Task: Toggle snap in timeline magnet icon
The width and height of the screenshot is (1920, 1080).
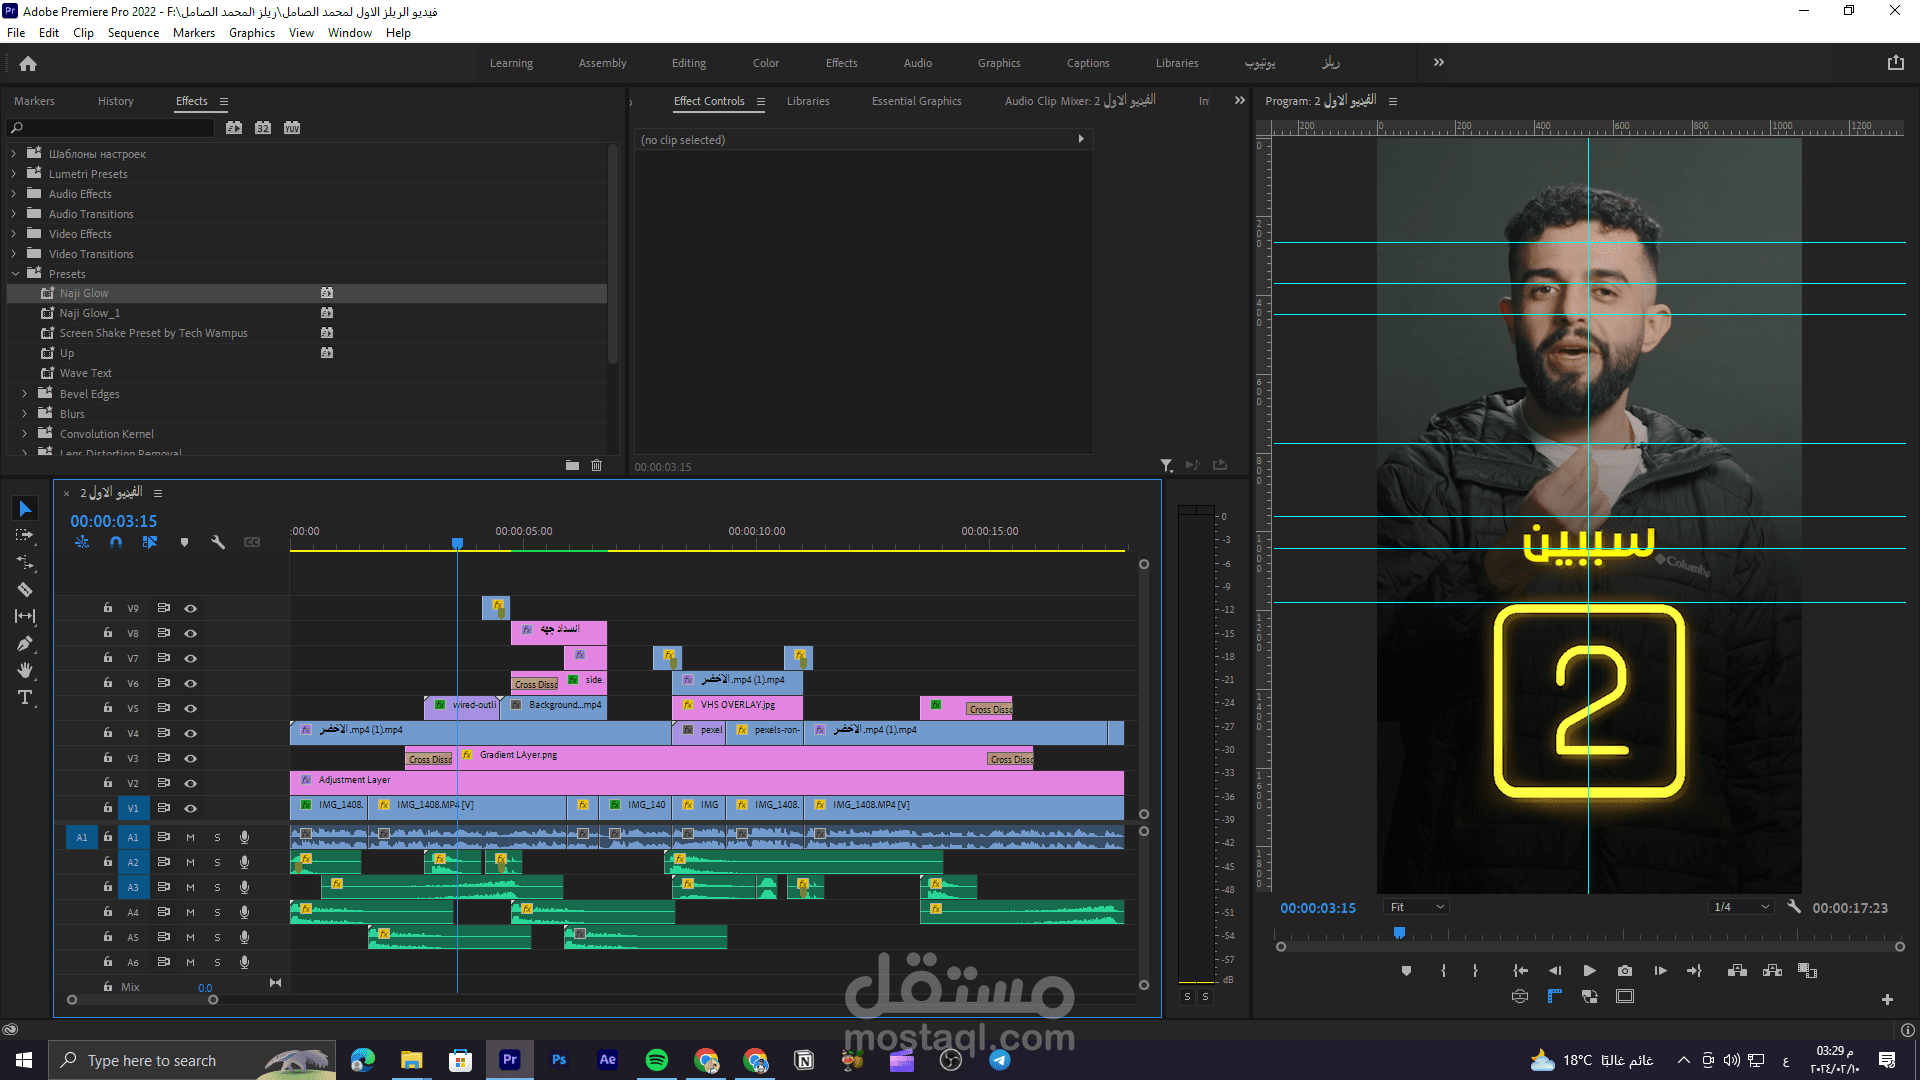Action: tap(116, 542)
